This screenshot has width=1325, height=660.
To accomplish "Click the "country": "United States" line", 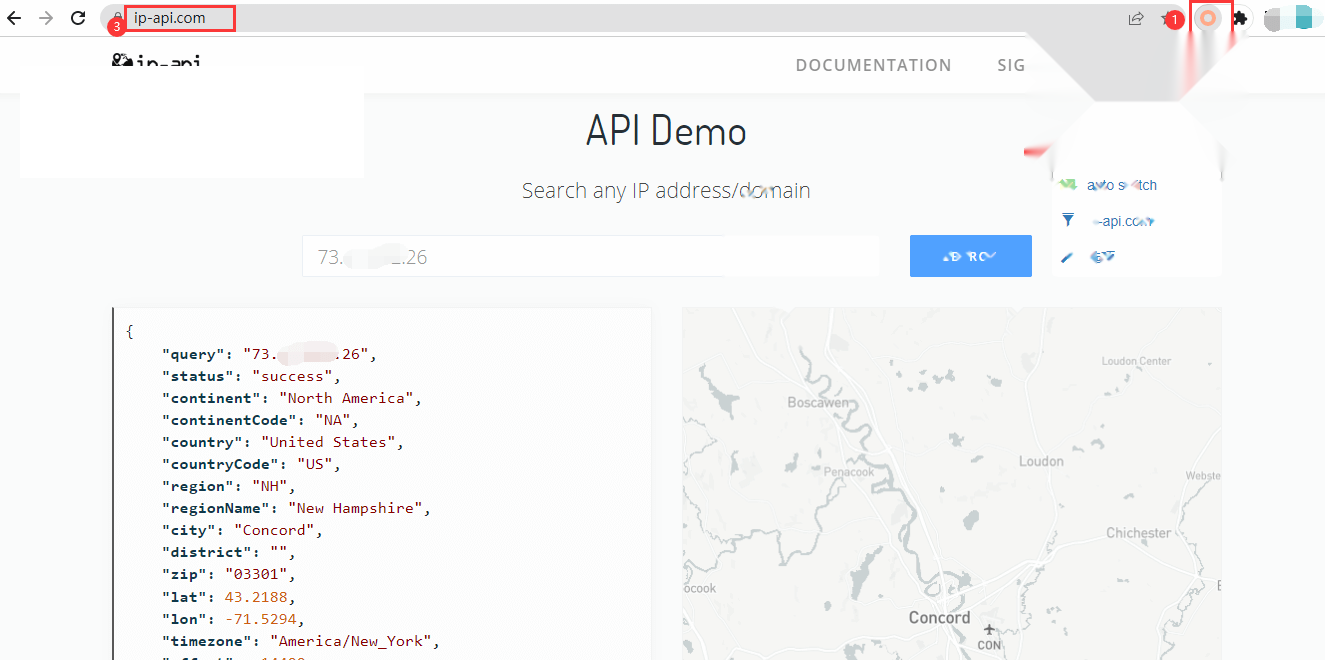I will click(283, 442).
